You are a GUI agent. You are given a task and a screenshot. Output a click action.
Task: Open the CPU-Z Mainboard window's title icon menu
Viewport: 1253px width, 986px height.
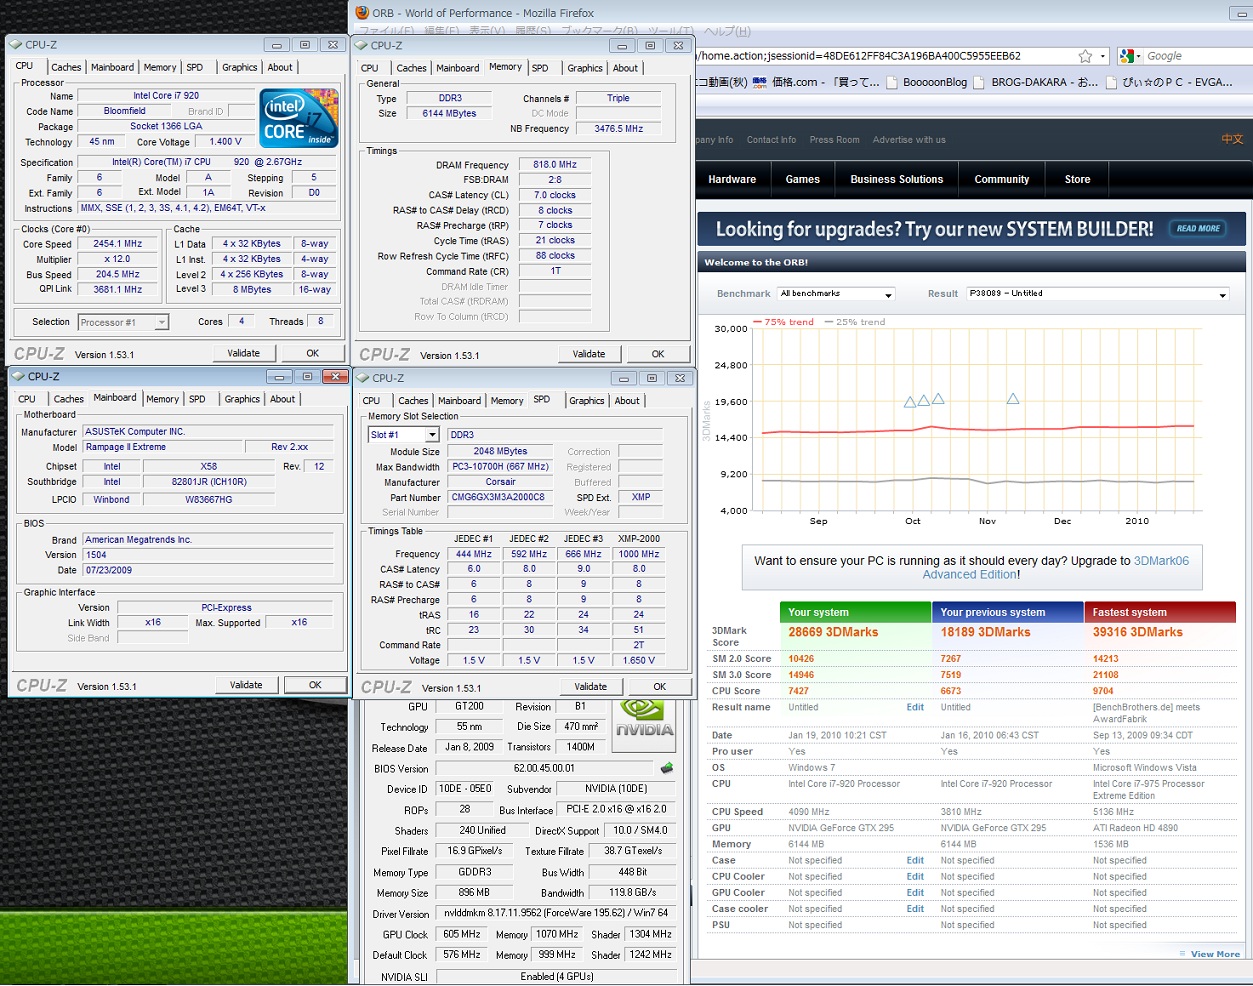19,377
